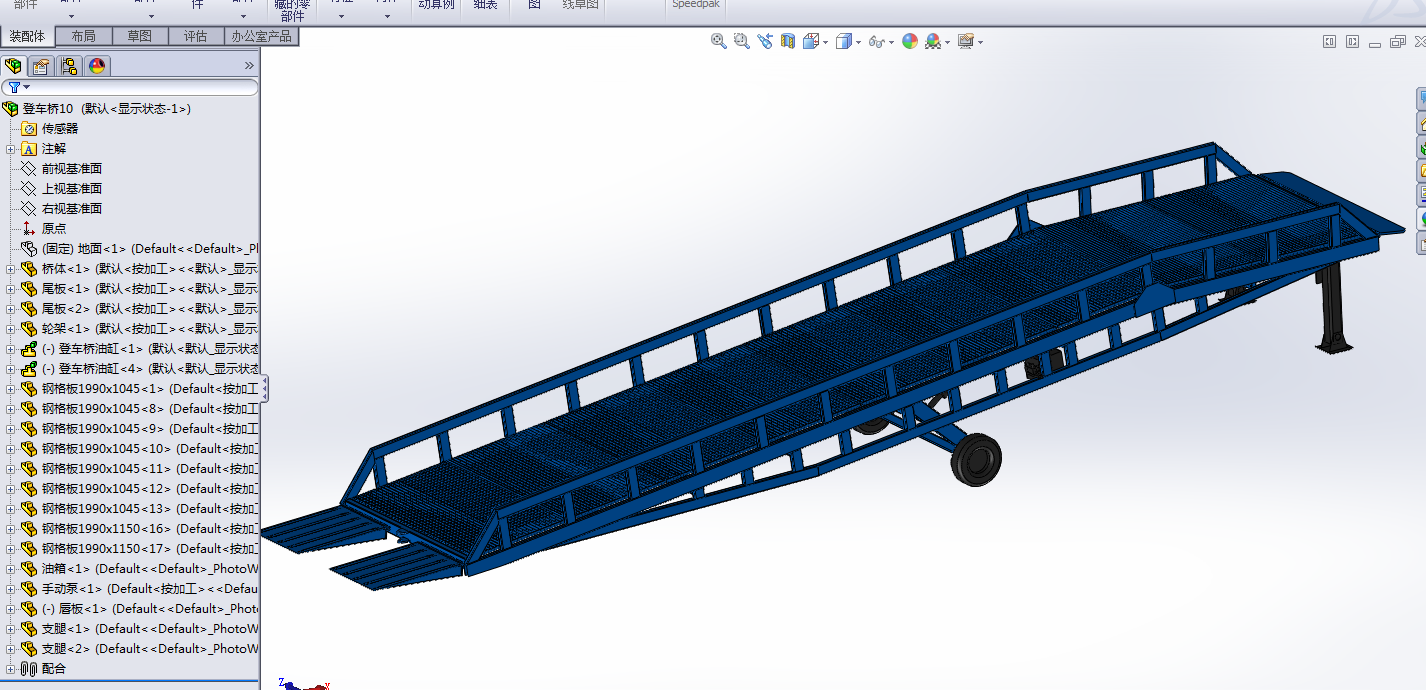Screen dimensions: 1426x690
Task: Click the Edit Appearance color ball icon
Action: (910, 41)
